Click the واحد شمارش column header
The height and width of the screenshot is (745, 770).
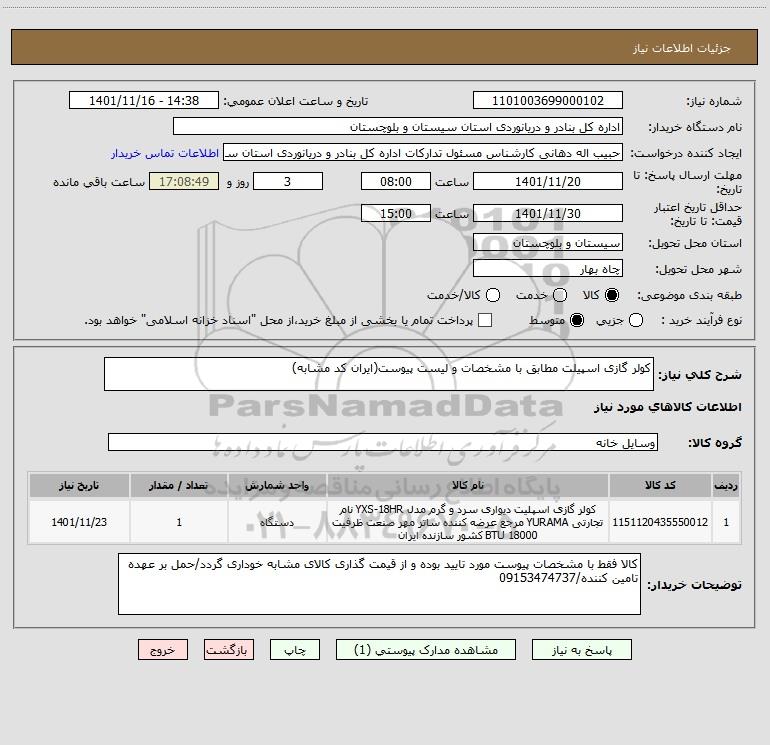(x=277, y=485)
